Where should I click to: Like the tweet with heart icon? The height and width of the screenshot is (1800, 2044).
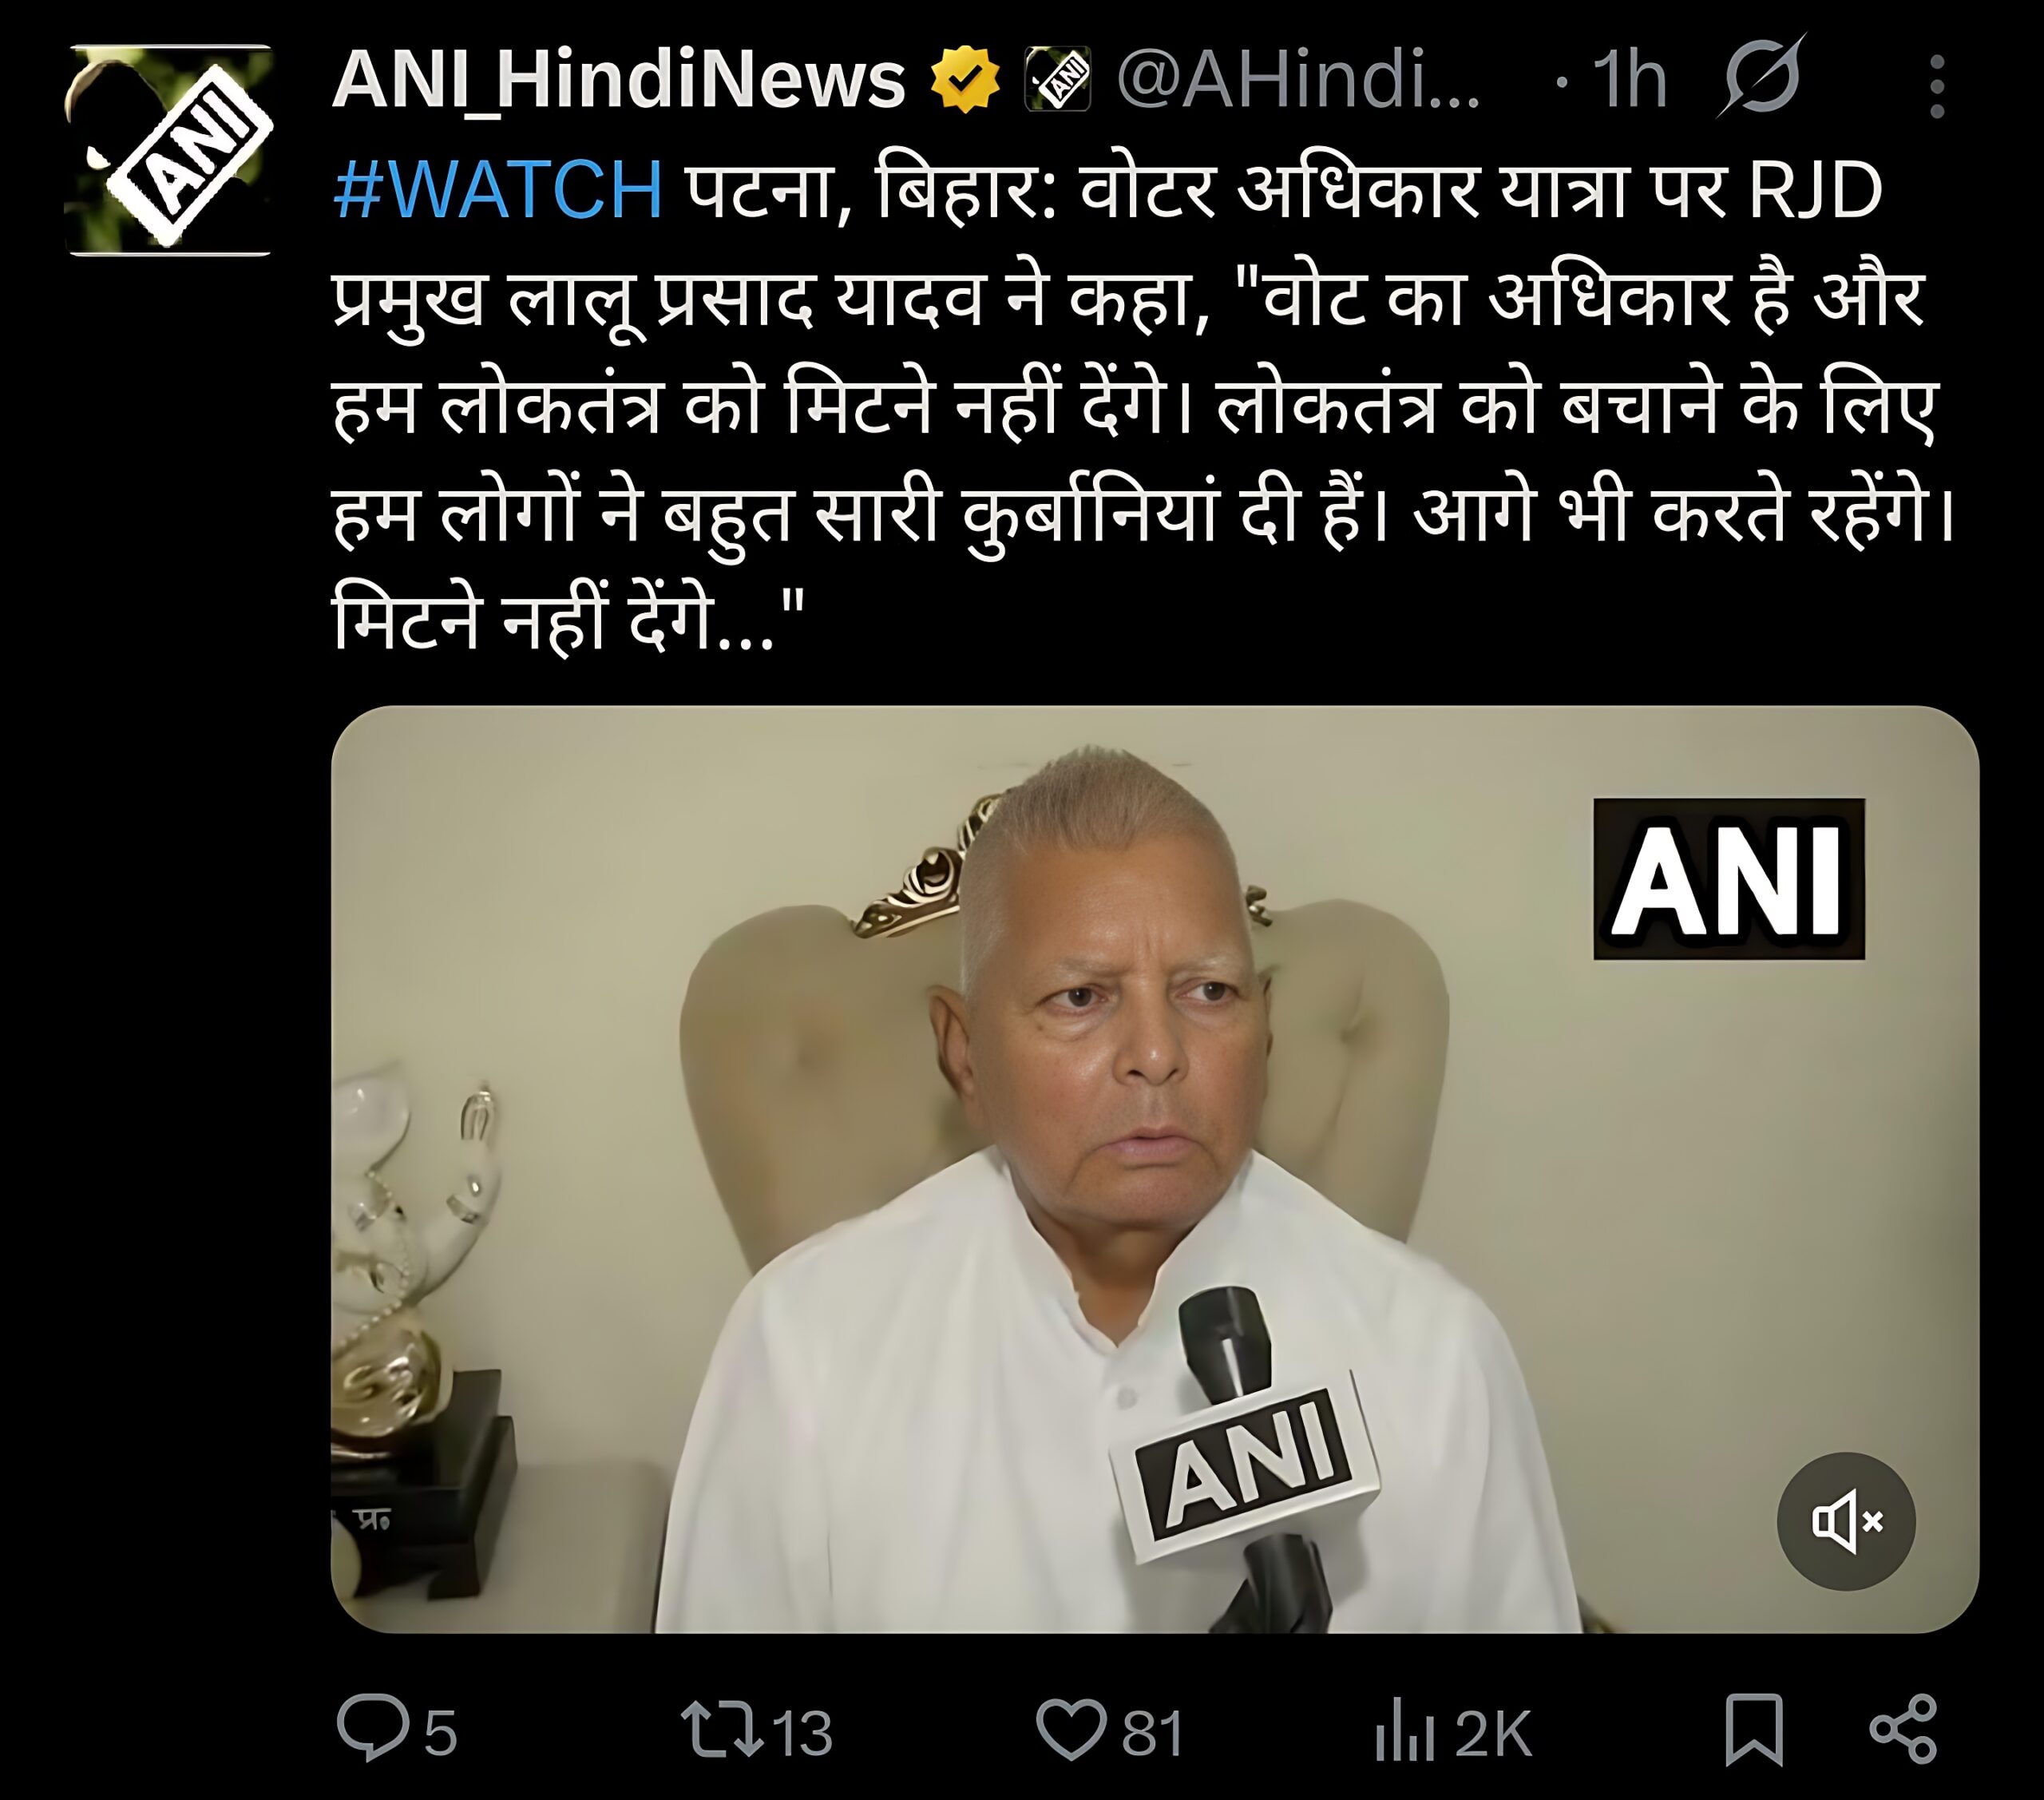click(x=1071, y=1731)
